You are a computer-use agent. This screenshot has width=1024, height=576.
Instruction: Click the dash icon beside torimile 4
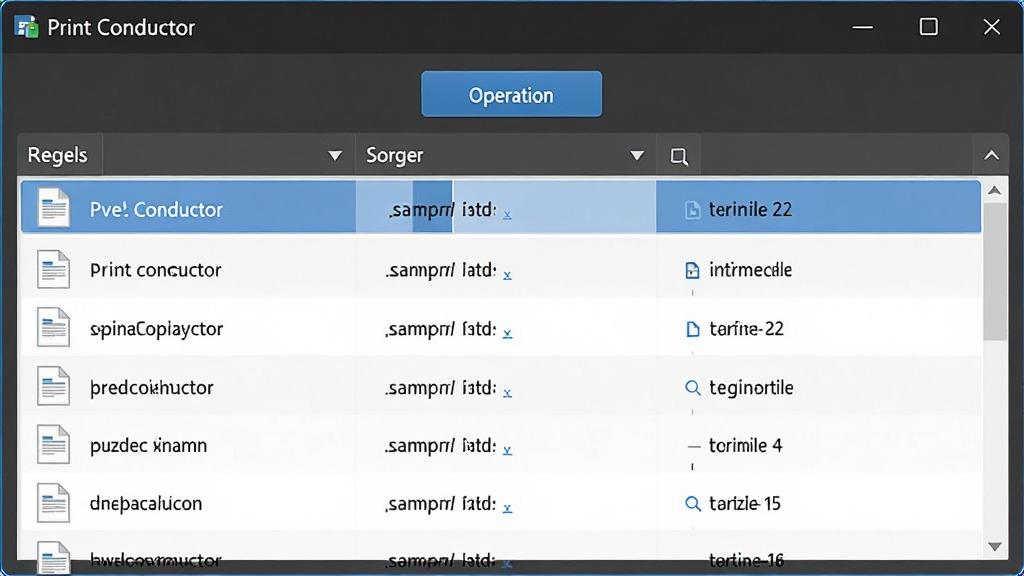click(694, 447)
